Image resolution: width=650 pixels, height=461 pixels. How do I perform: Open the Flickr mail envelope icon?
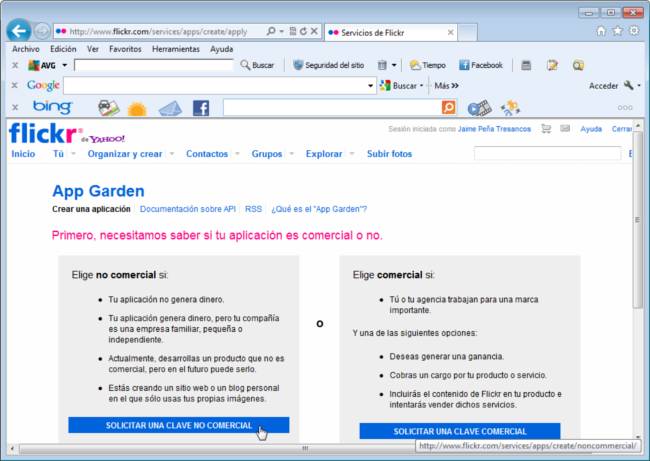565,129
